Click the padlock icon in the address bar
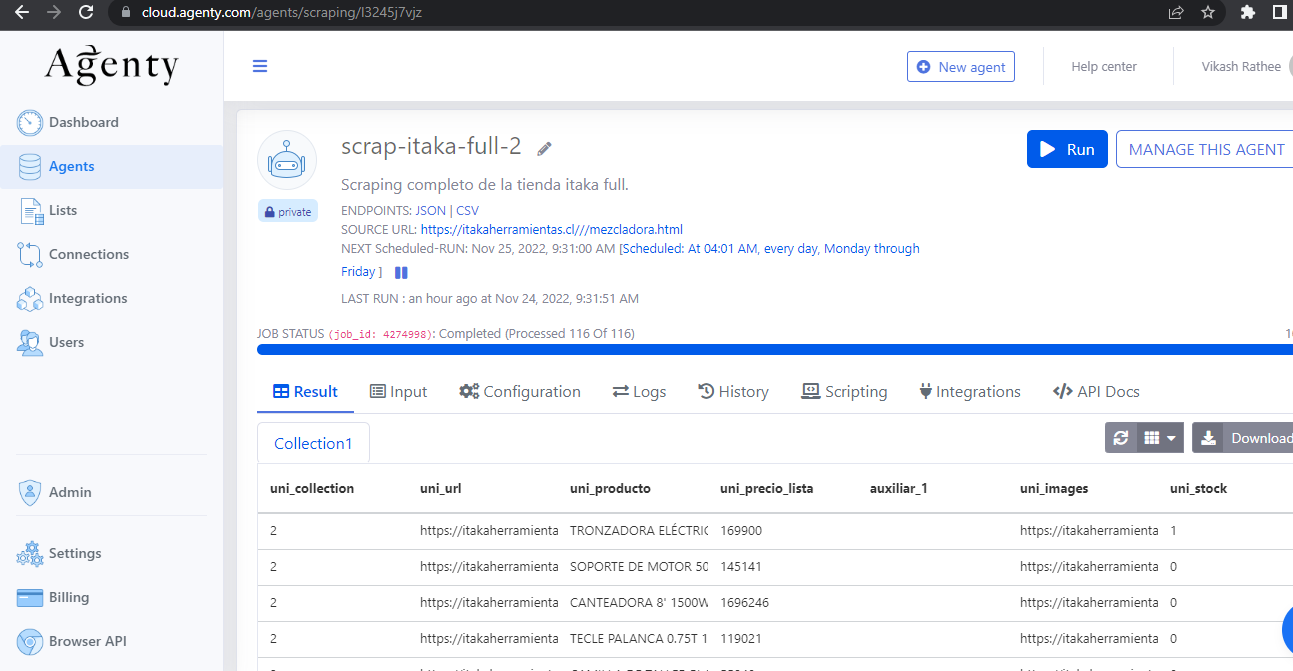Screen dimensions: 1293x671 coord(126,13)
